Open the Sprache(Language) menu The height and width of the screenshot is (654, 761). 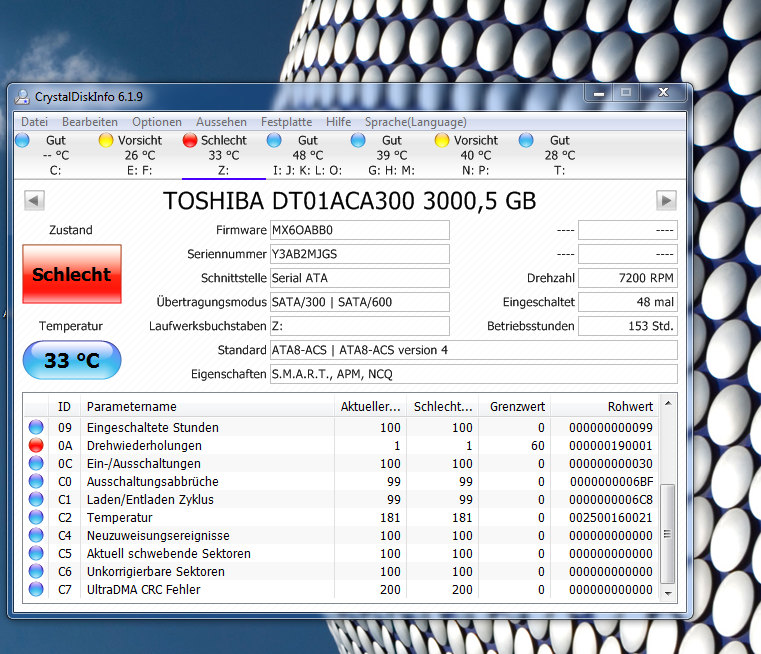click(415, 122)
